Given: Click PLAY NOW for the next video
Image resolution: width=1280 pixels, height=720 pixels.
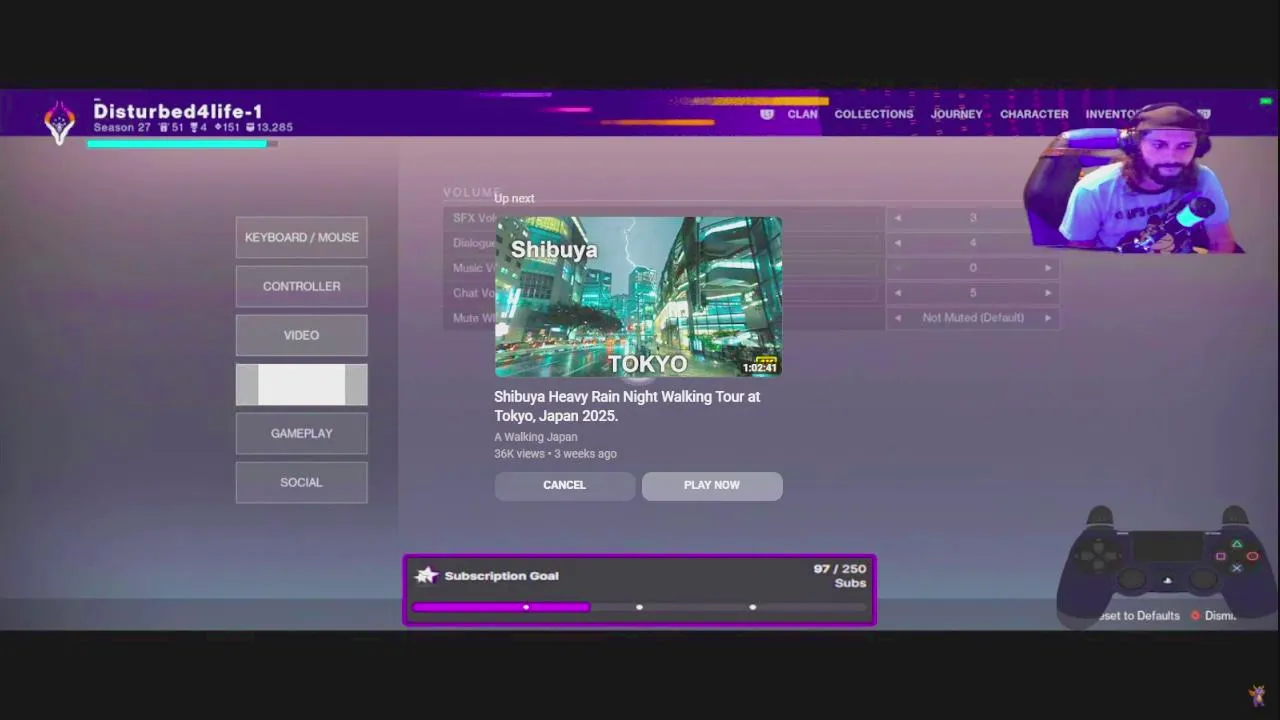Looking at the screenshot, I should [712, 485].
